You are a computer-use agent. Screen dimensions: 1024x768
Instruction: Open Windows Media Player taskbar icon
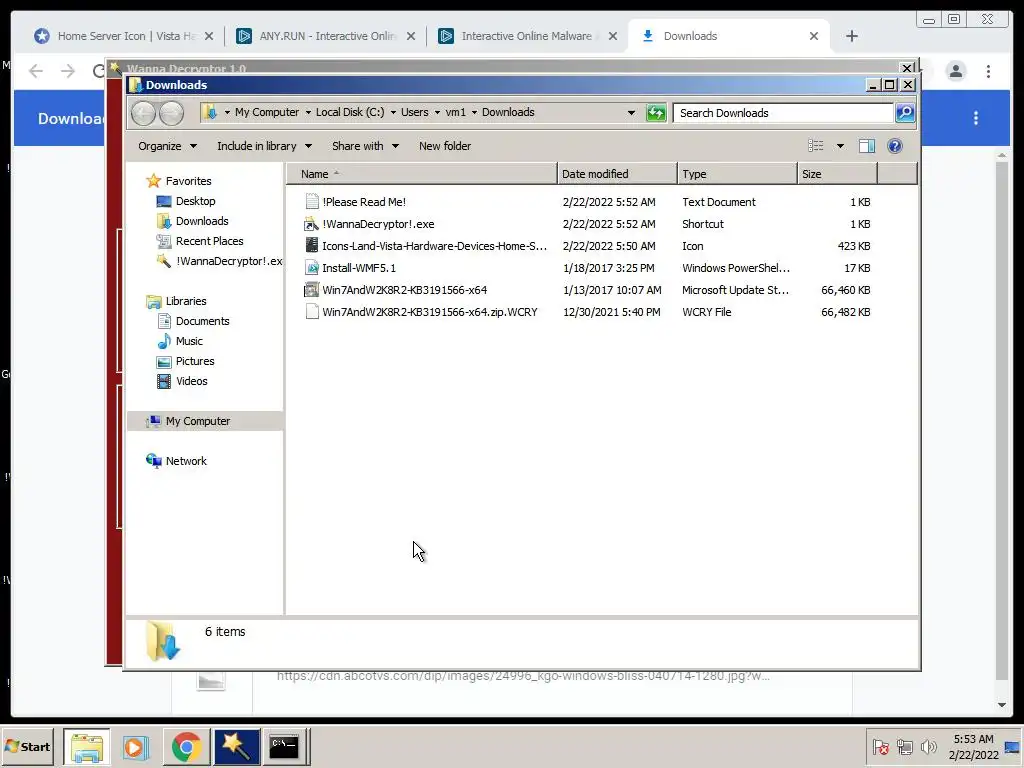(136, 746)
